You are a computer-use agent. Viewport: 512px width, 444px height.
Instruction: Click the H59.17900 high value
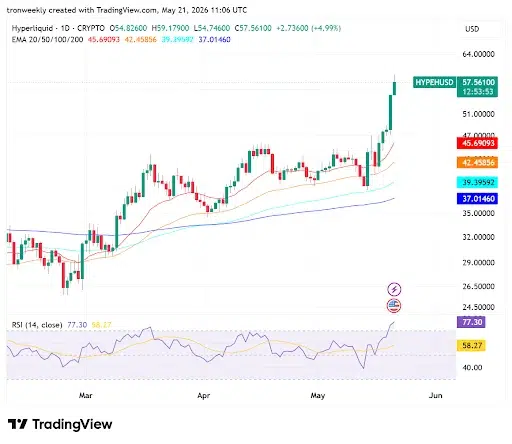click(170, 28)
